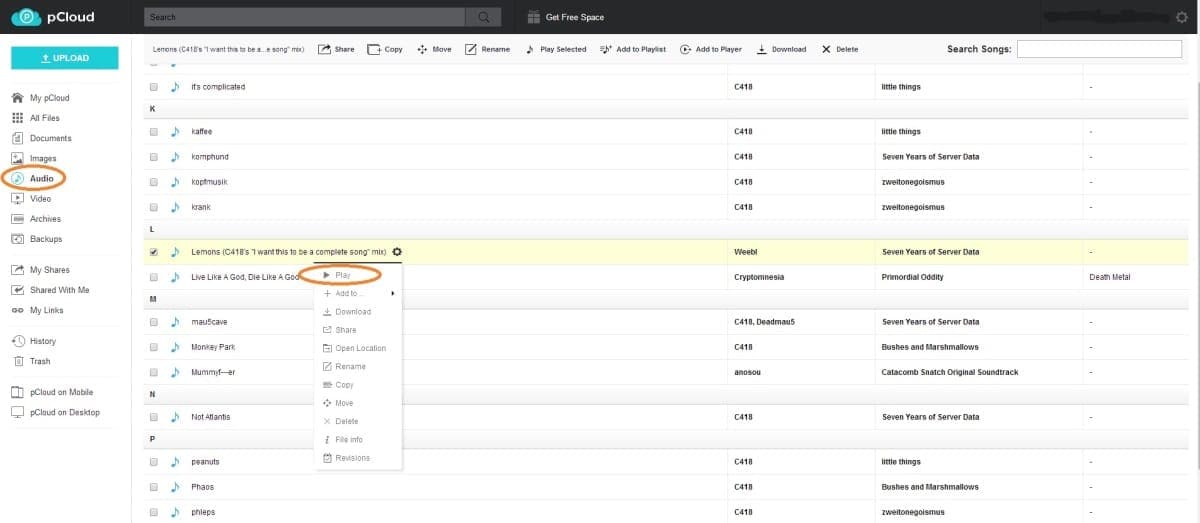
Task: Open the Audio section in the sidebar
Action: [33, 178]
